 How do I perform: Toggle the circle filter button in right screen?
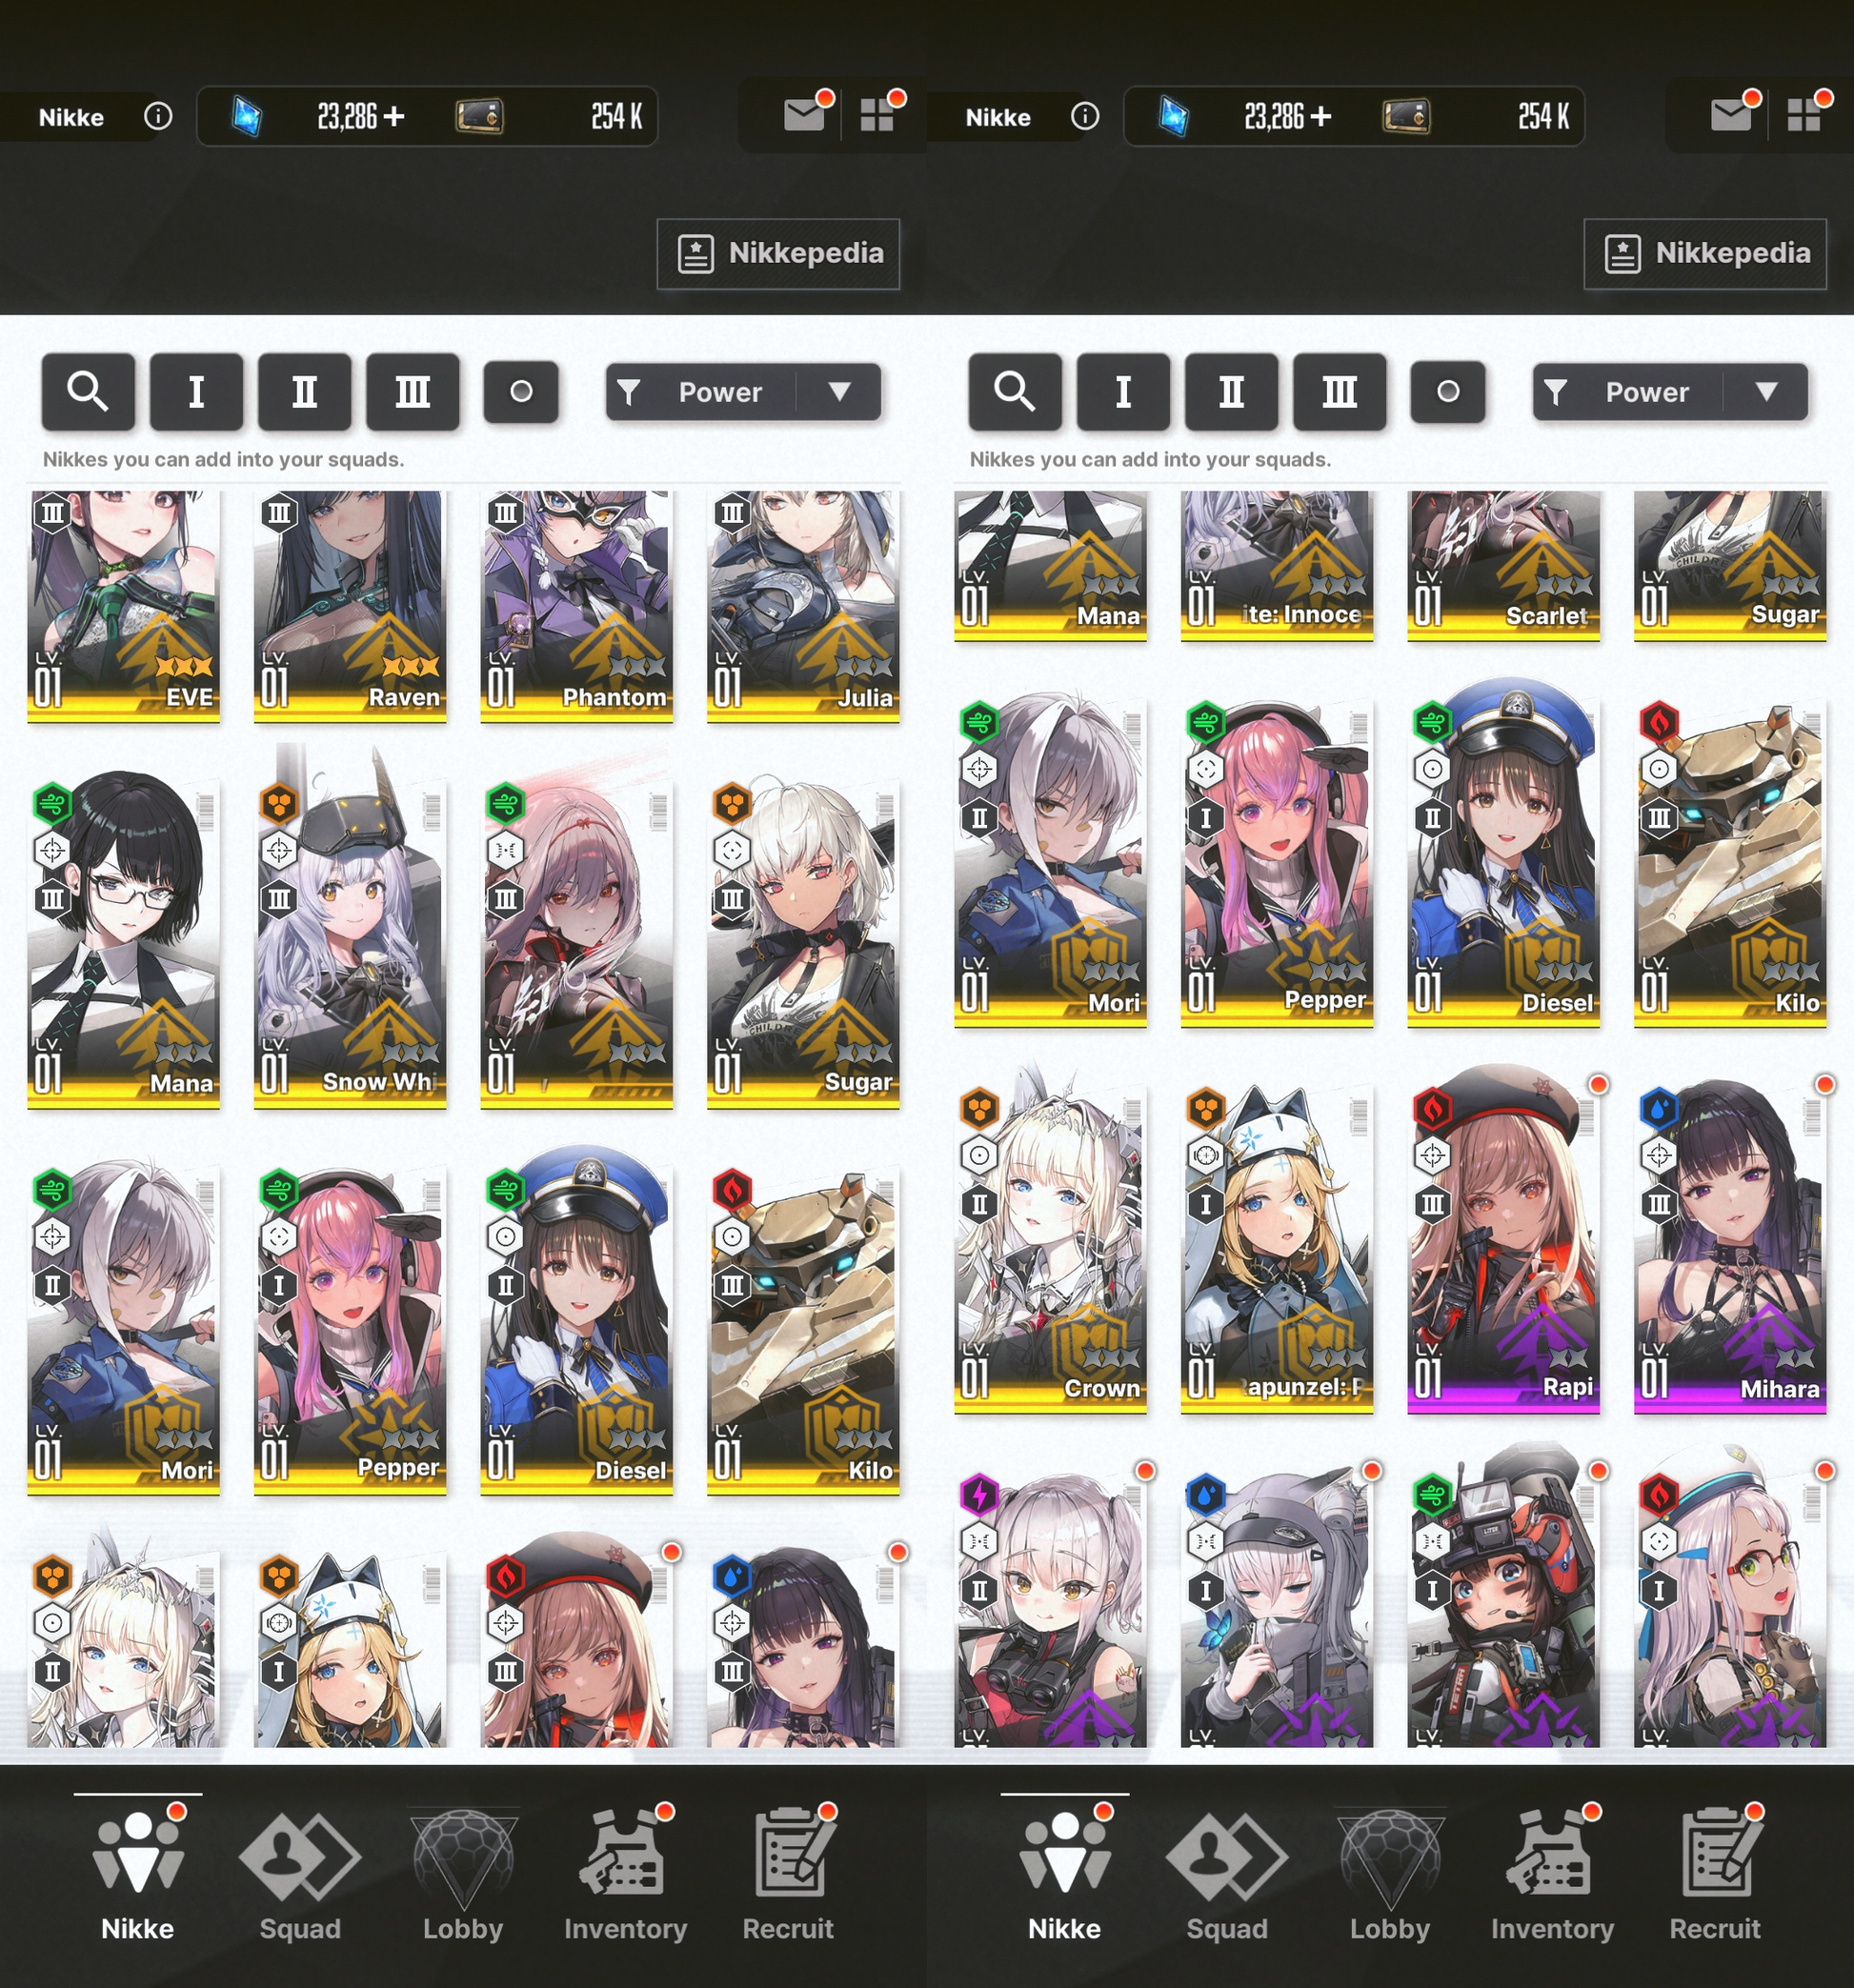[1448, 391]
